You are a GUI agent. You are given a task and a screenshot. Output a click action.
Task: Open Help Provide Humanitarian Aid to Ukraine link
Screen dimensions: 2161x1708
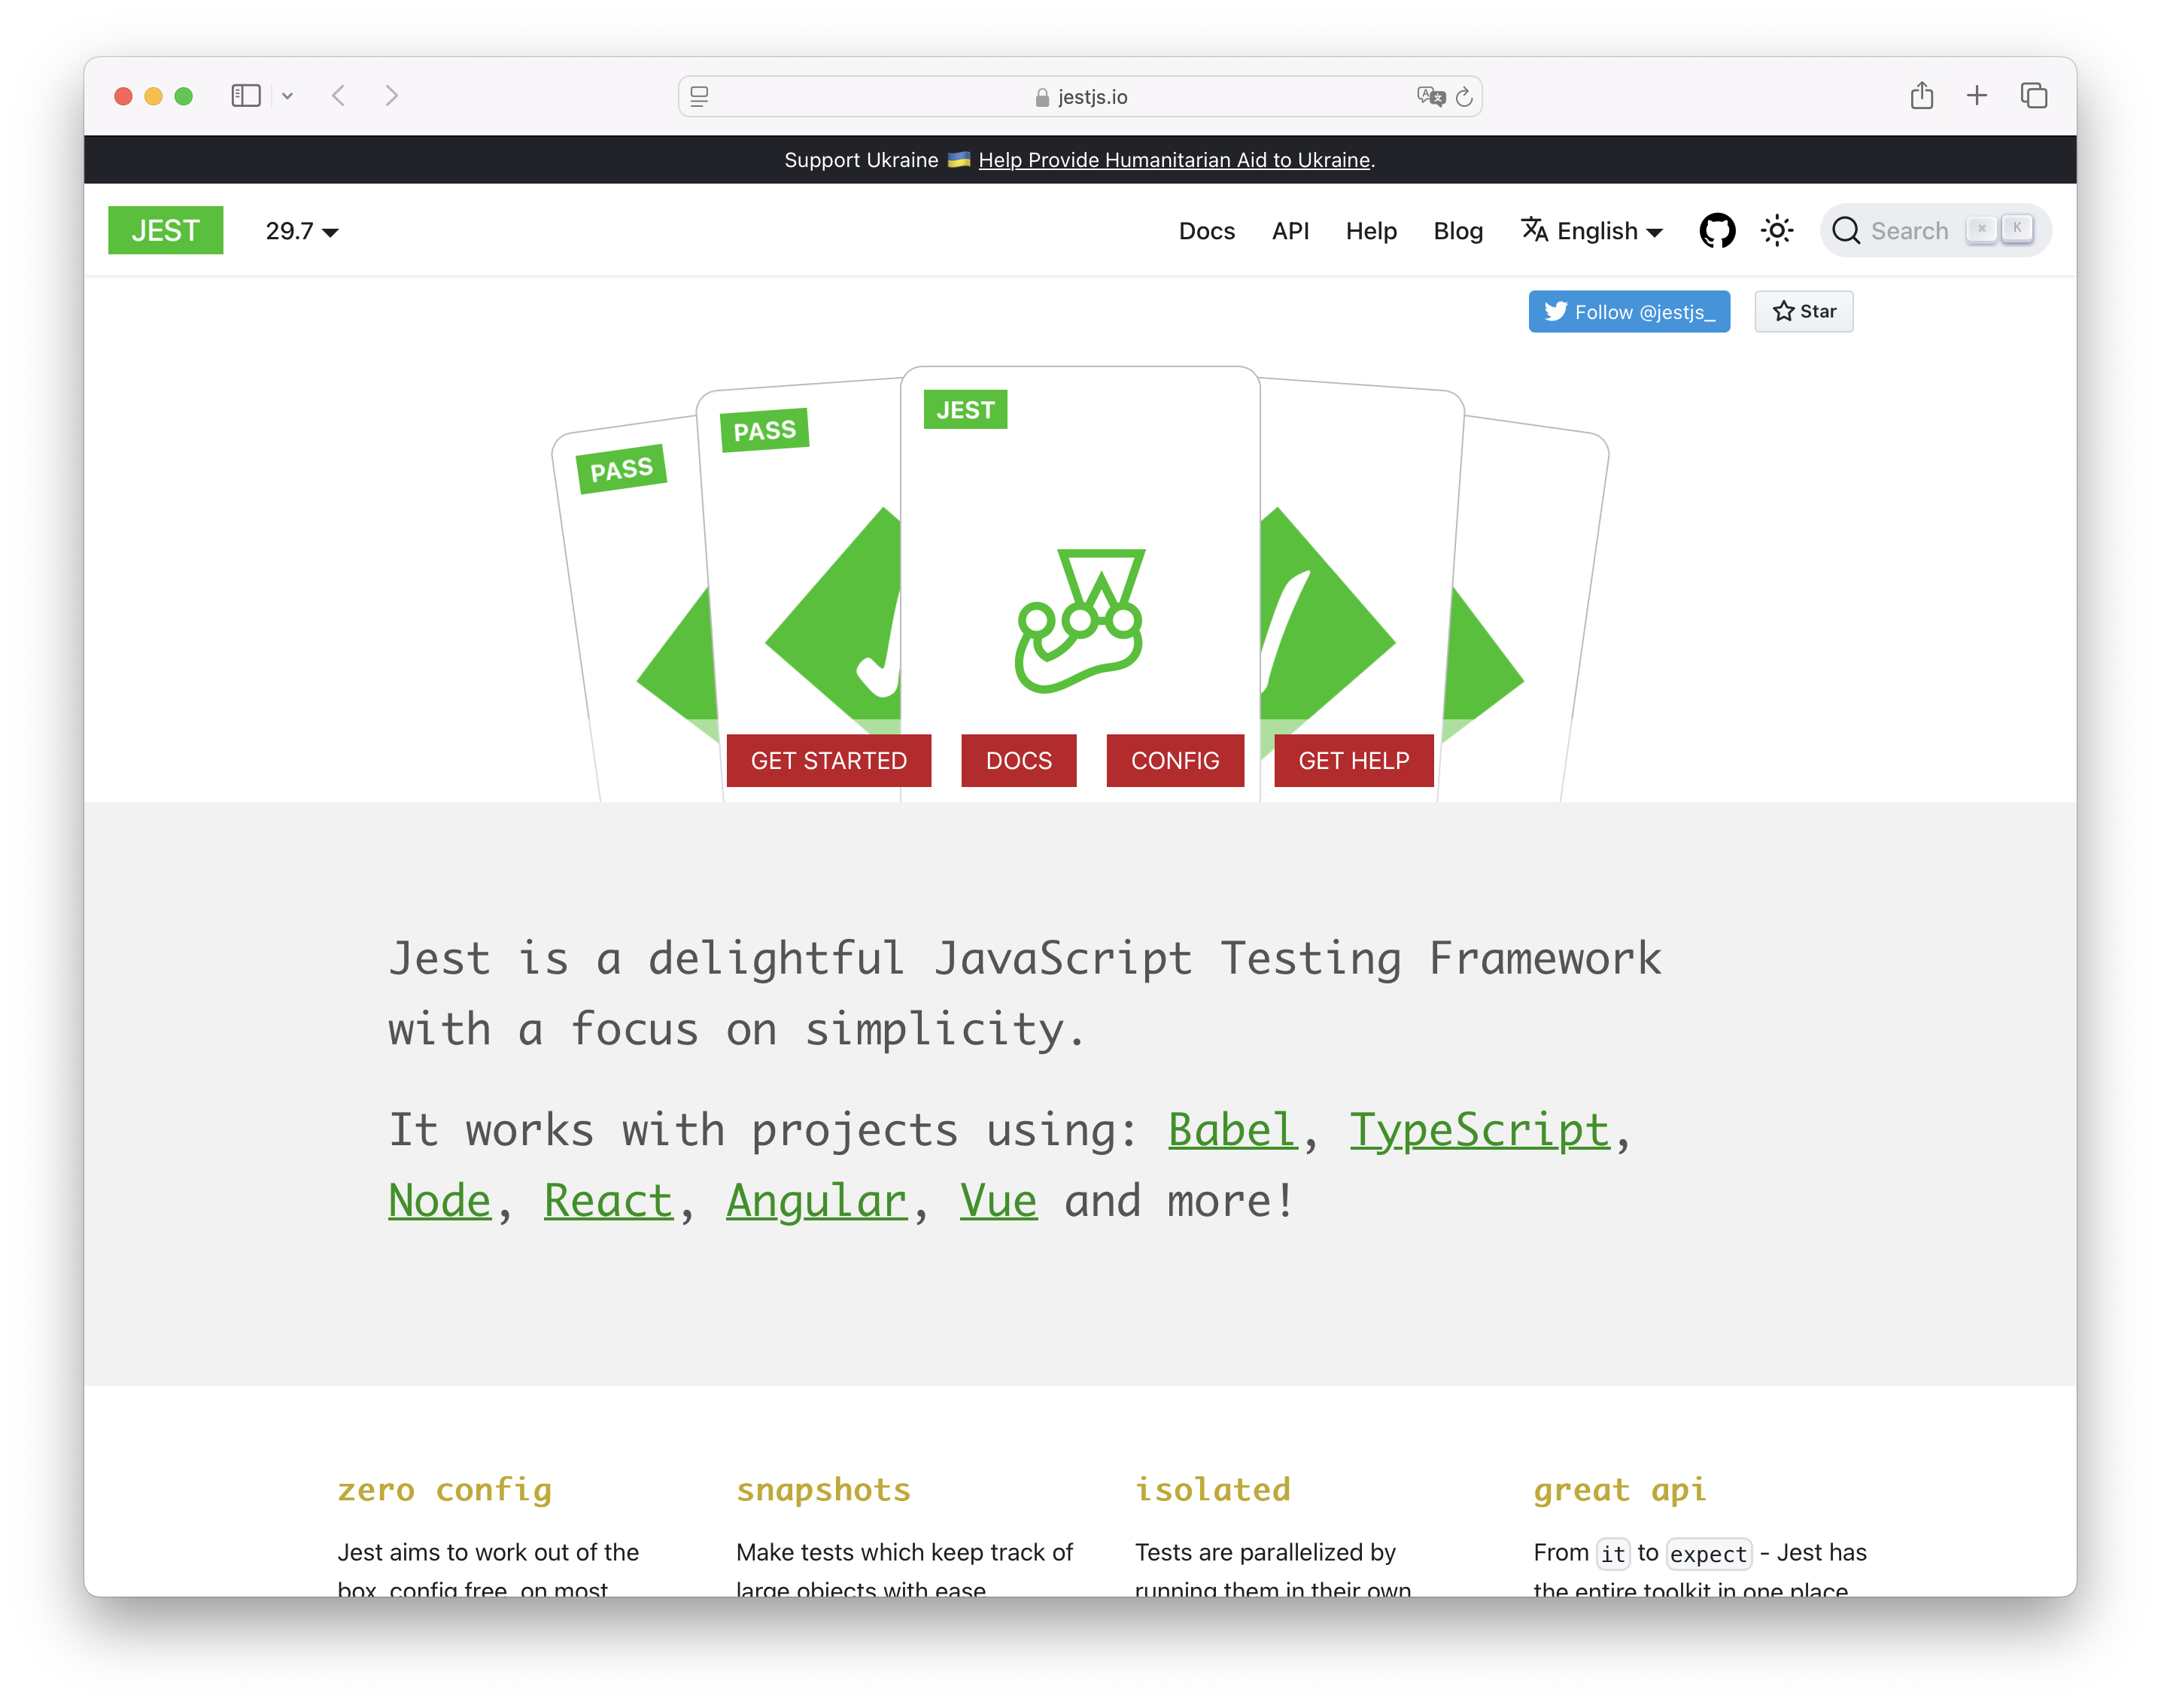[1173, 160]
